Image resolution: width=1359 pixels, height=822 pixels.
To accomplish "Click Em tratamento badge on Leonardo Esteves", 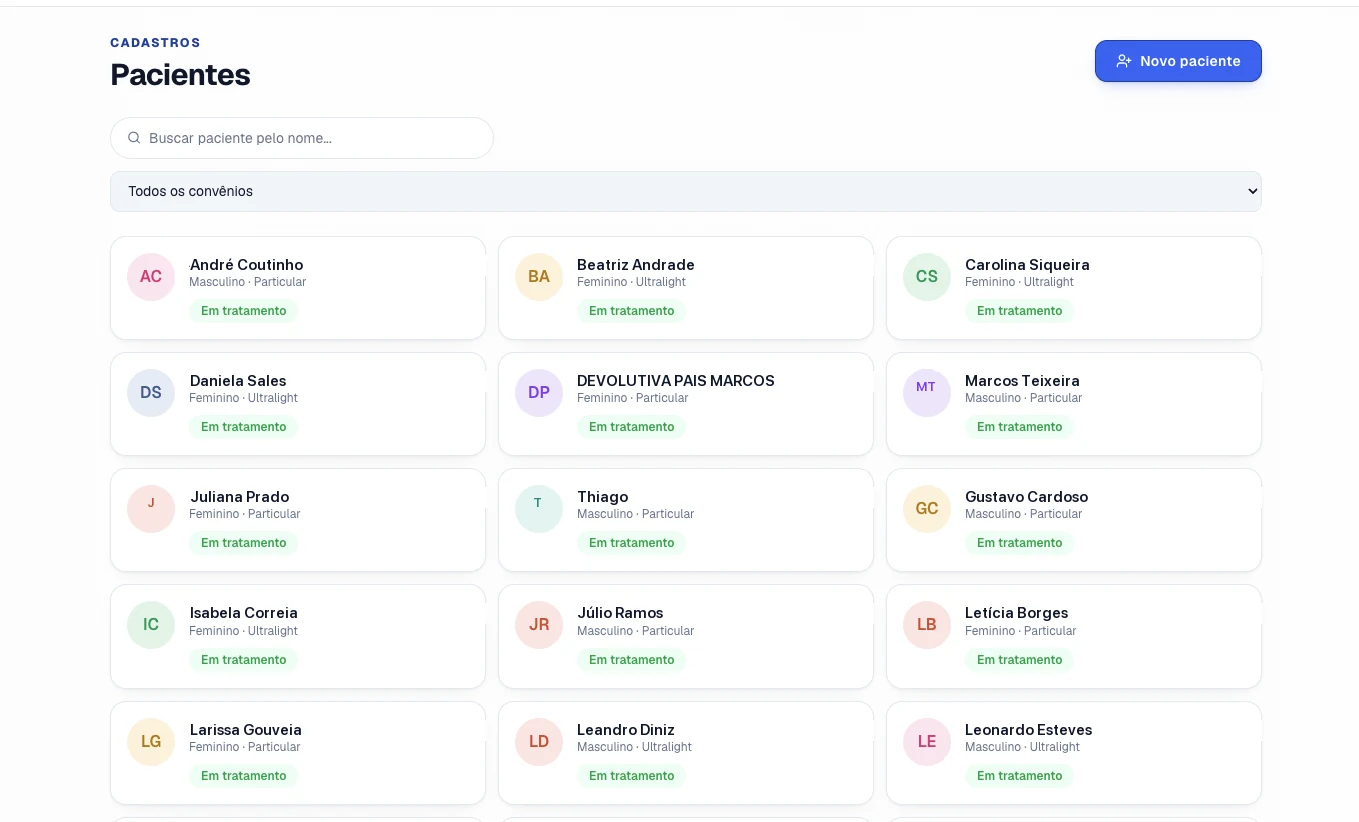I will [x=1020, y=776].
